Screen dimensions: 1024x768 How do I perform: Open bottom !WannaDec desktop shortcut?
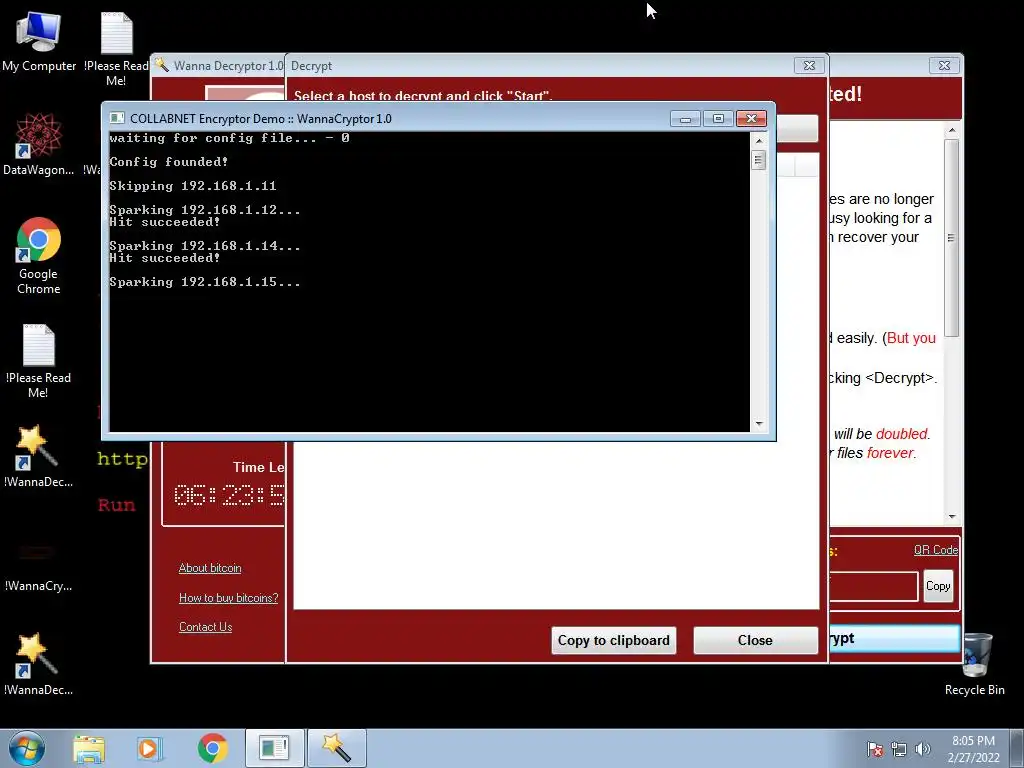pyautogui.click(x=39, y=664)
